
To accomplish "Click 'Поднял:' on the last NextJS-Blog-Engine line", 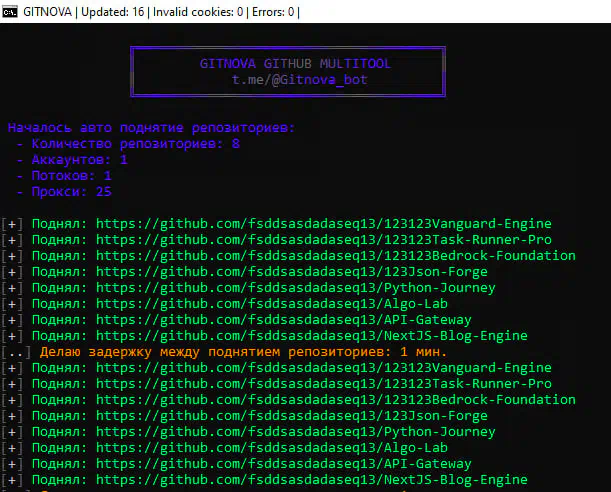I will [59, 480].
